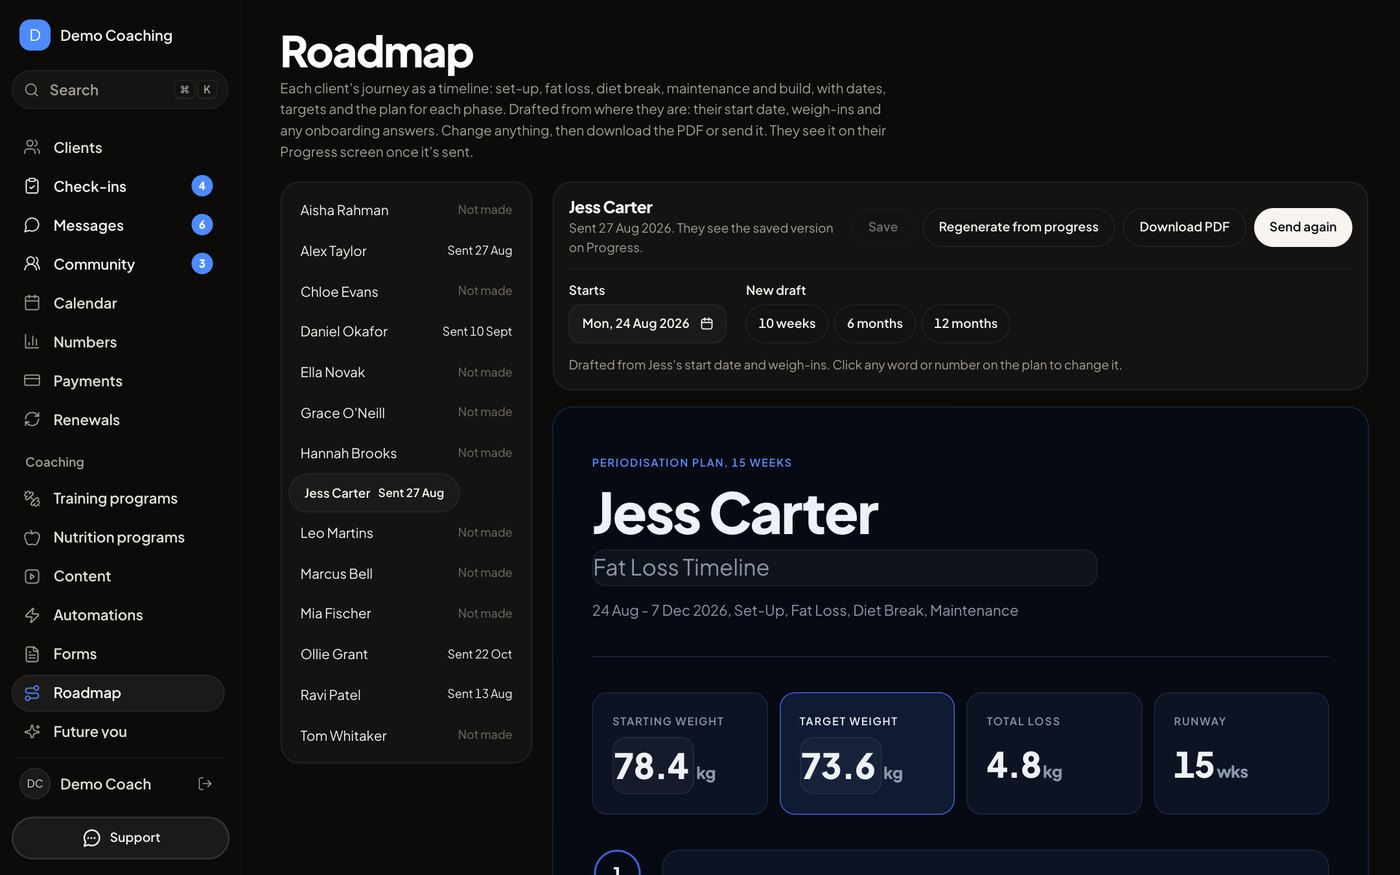Edit the target weight value 73.6
The width and height of the screenshot is (1400, 875).
[839, 766]
